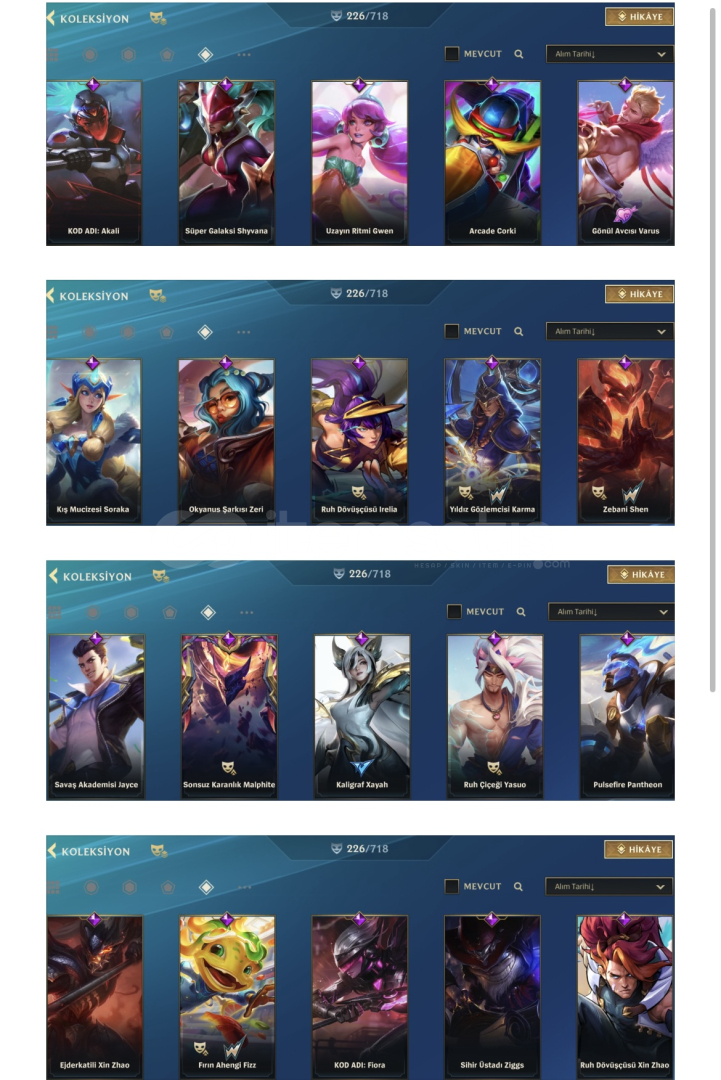Click the W emblem on Zebani Shen card
721x1080 pixels.
point(632,492)
